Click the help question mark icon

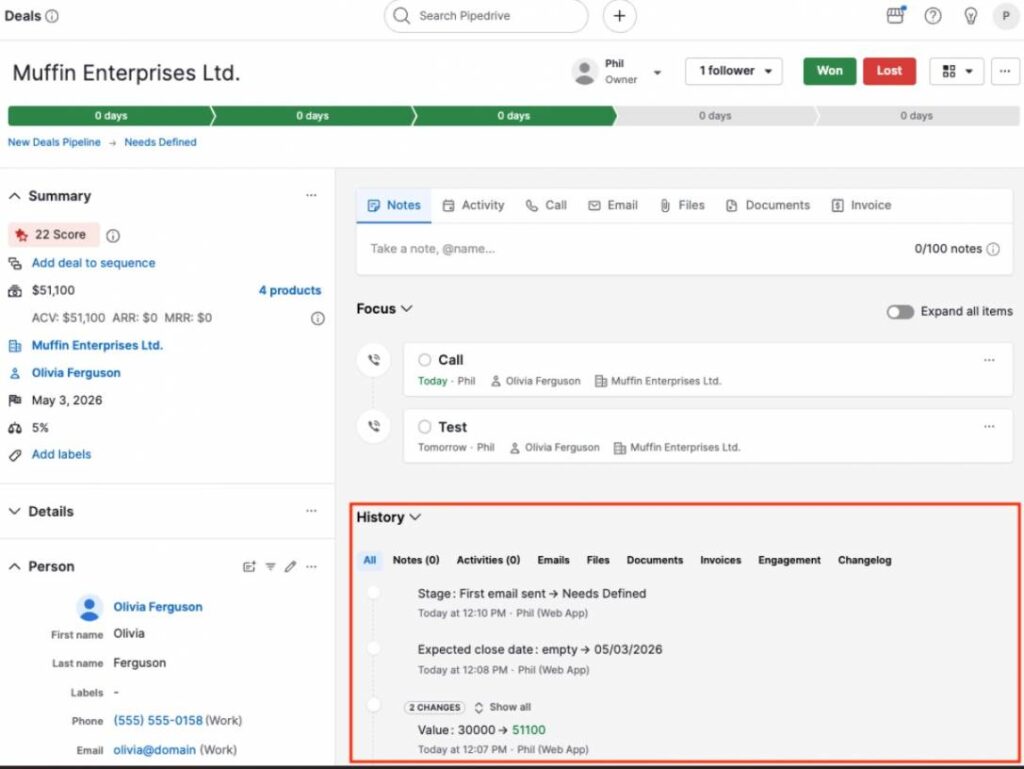933,16
